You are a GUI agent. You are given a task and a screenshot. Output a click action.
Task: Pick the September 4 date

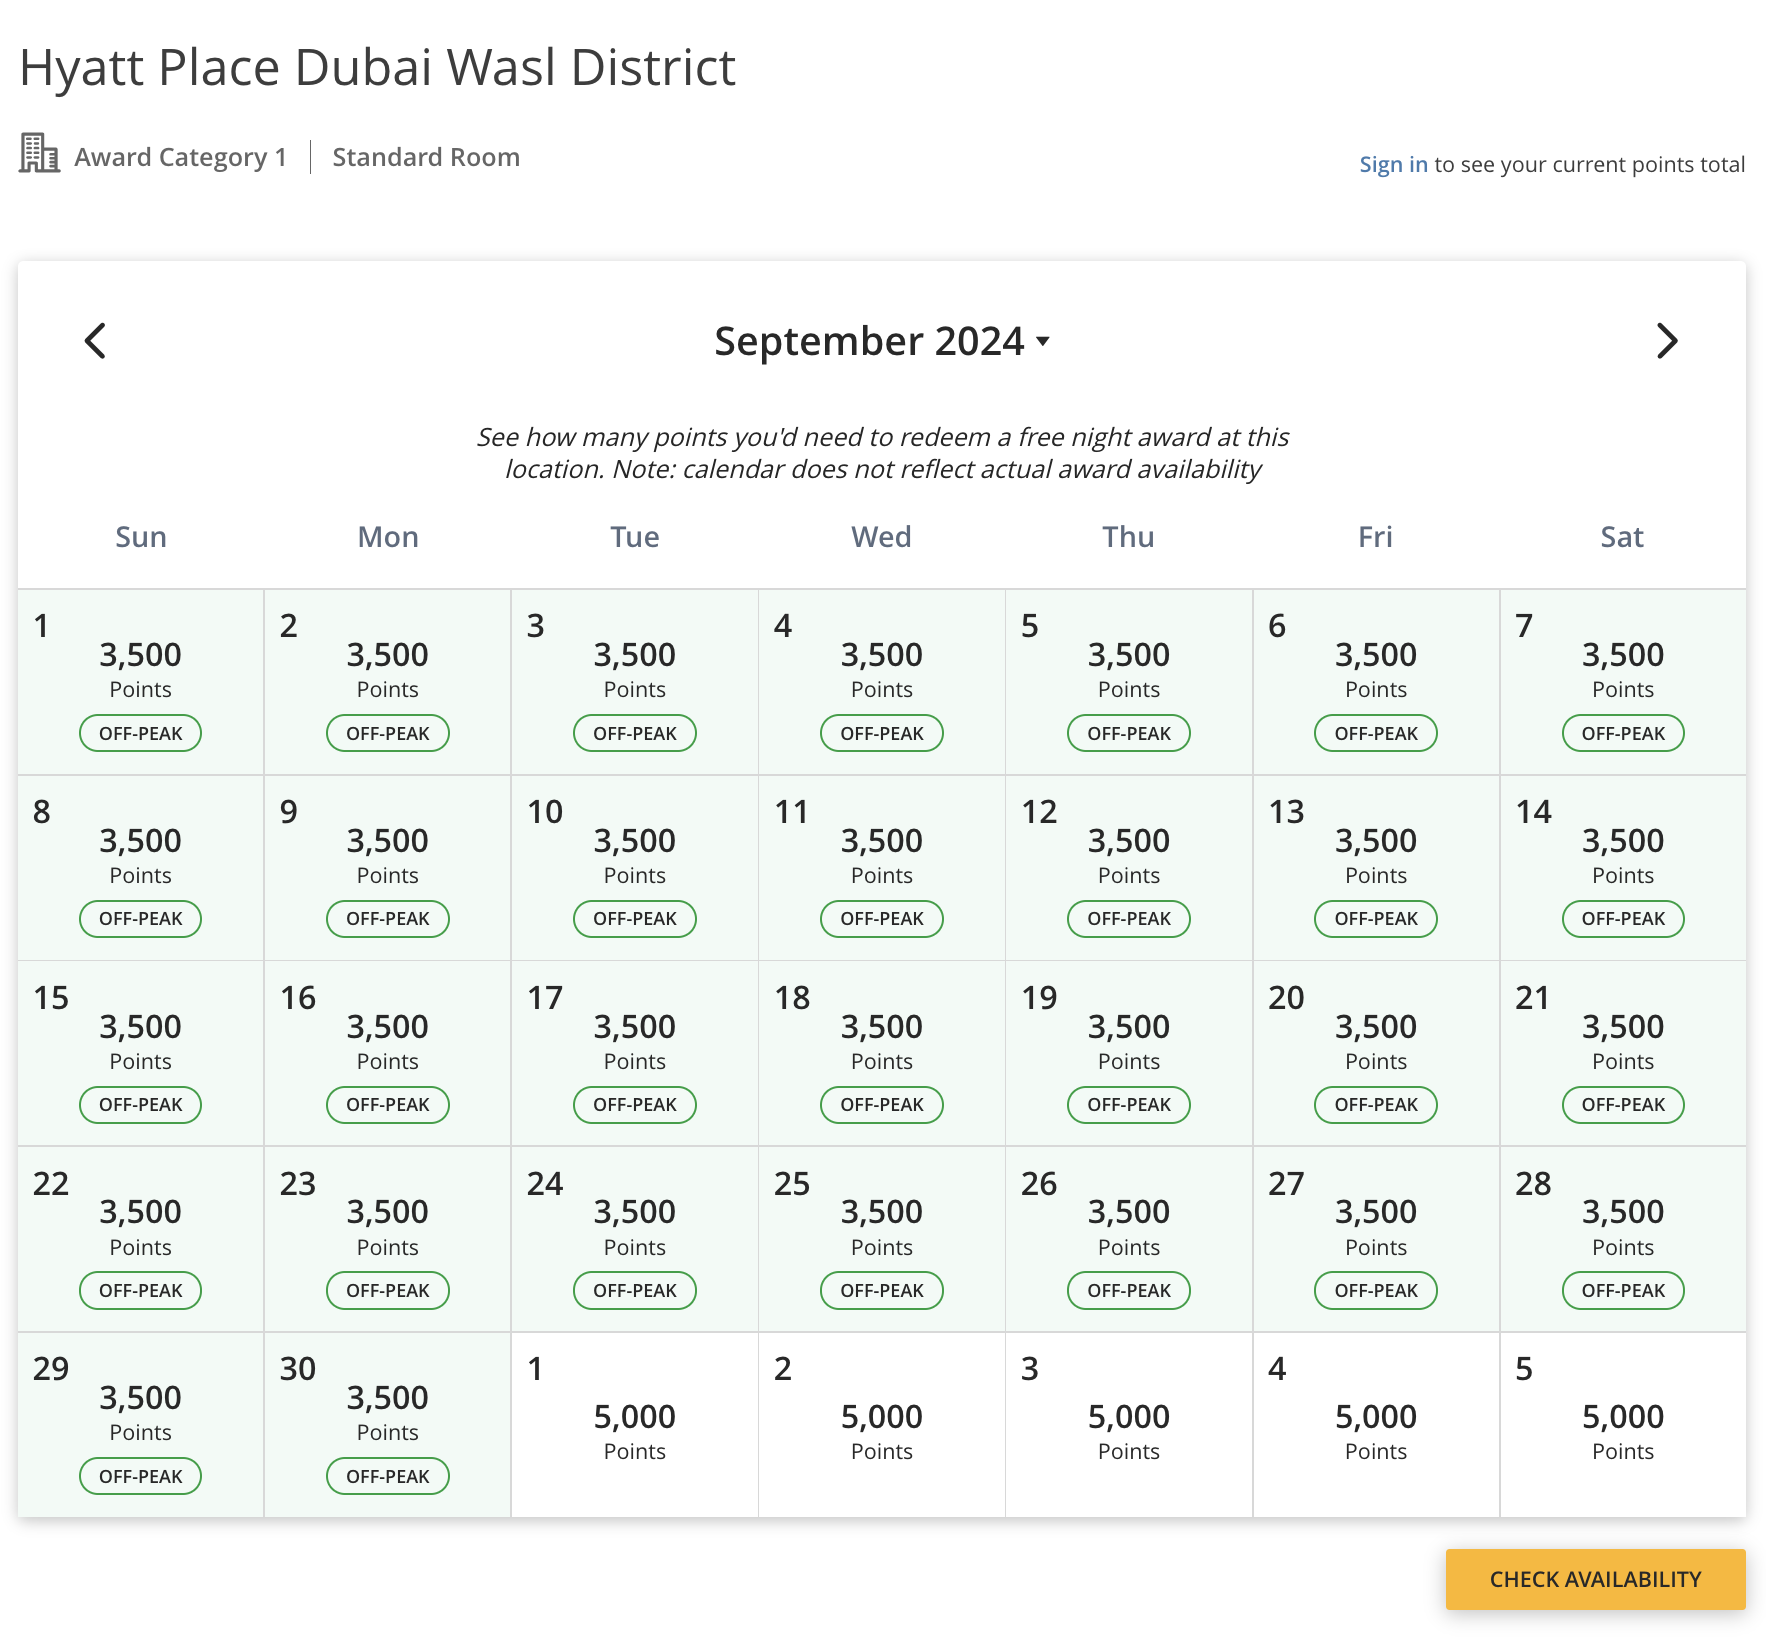click(882, 682)
